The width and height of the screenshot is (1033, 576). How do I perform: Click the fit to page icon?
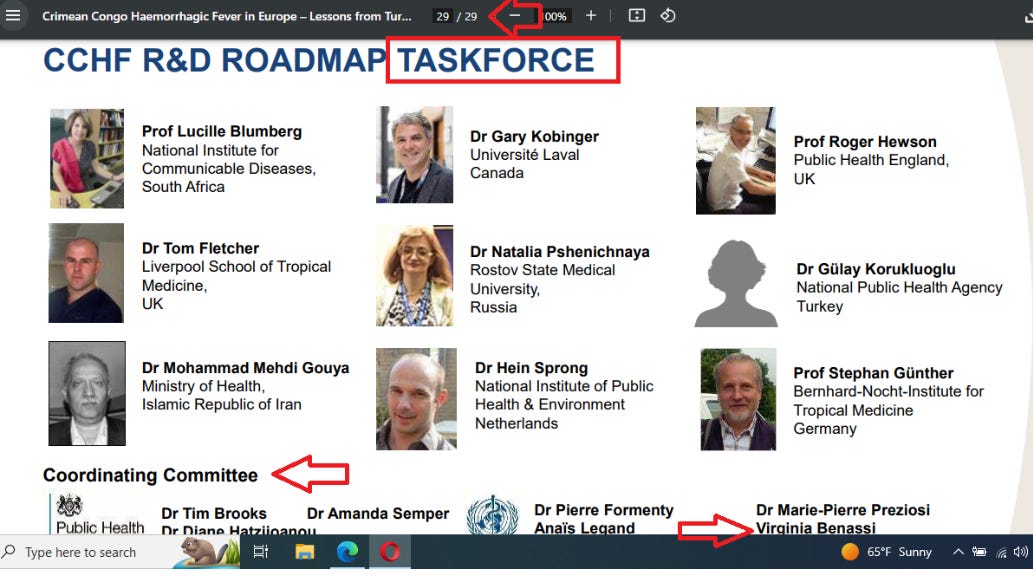click(636, 15)
